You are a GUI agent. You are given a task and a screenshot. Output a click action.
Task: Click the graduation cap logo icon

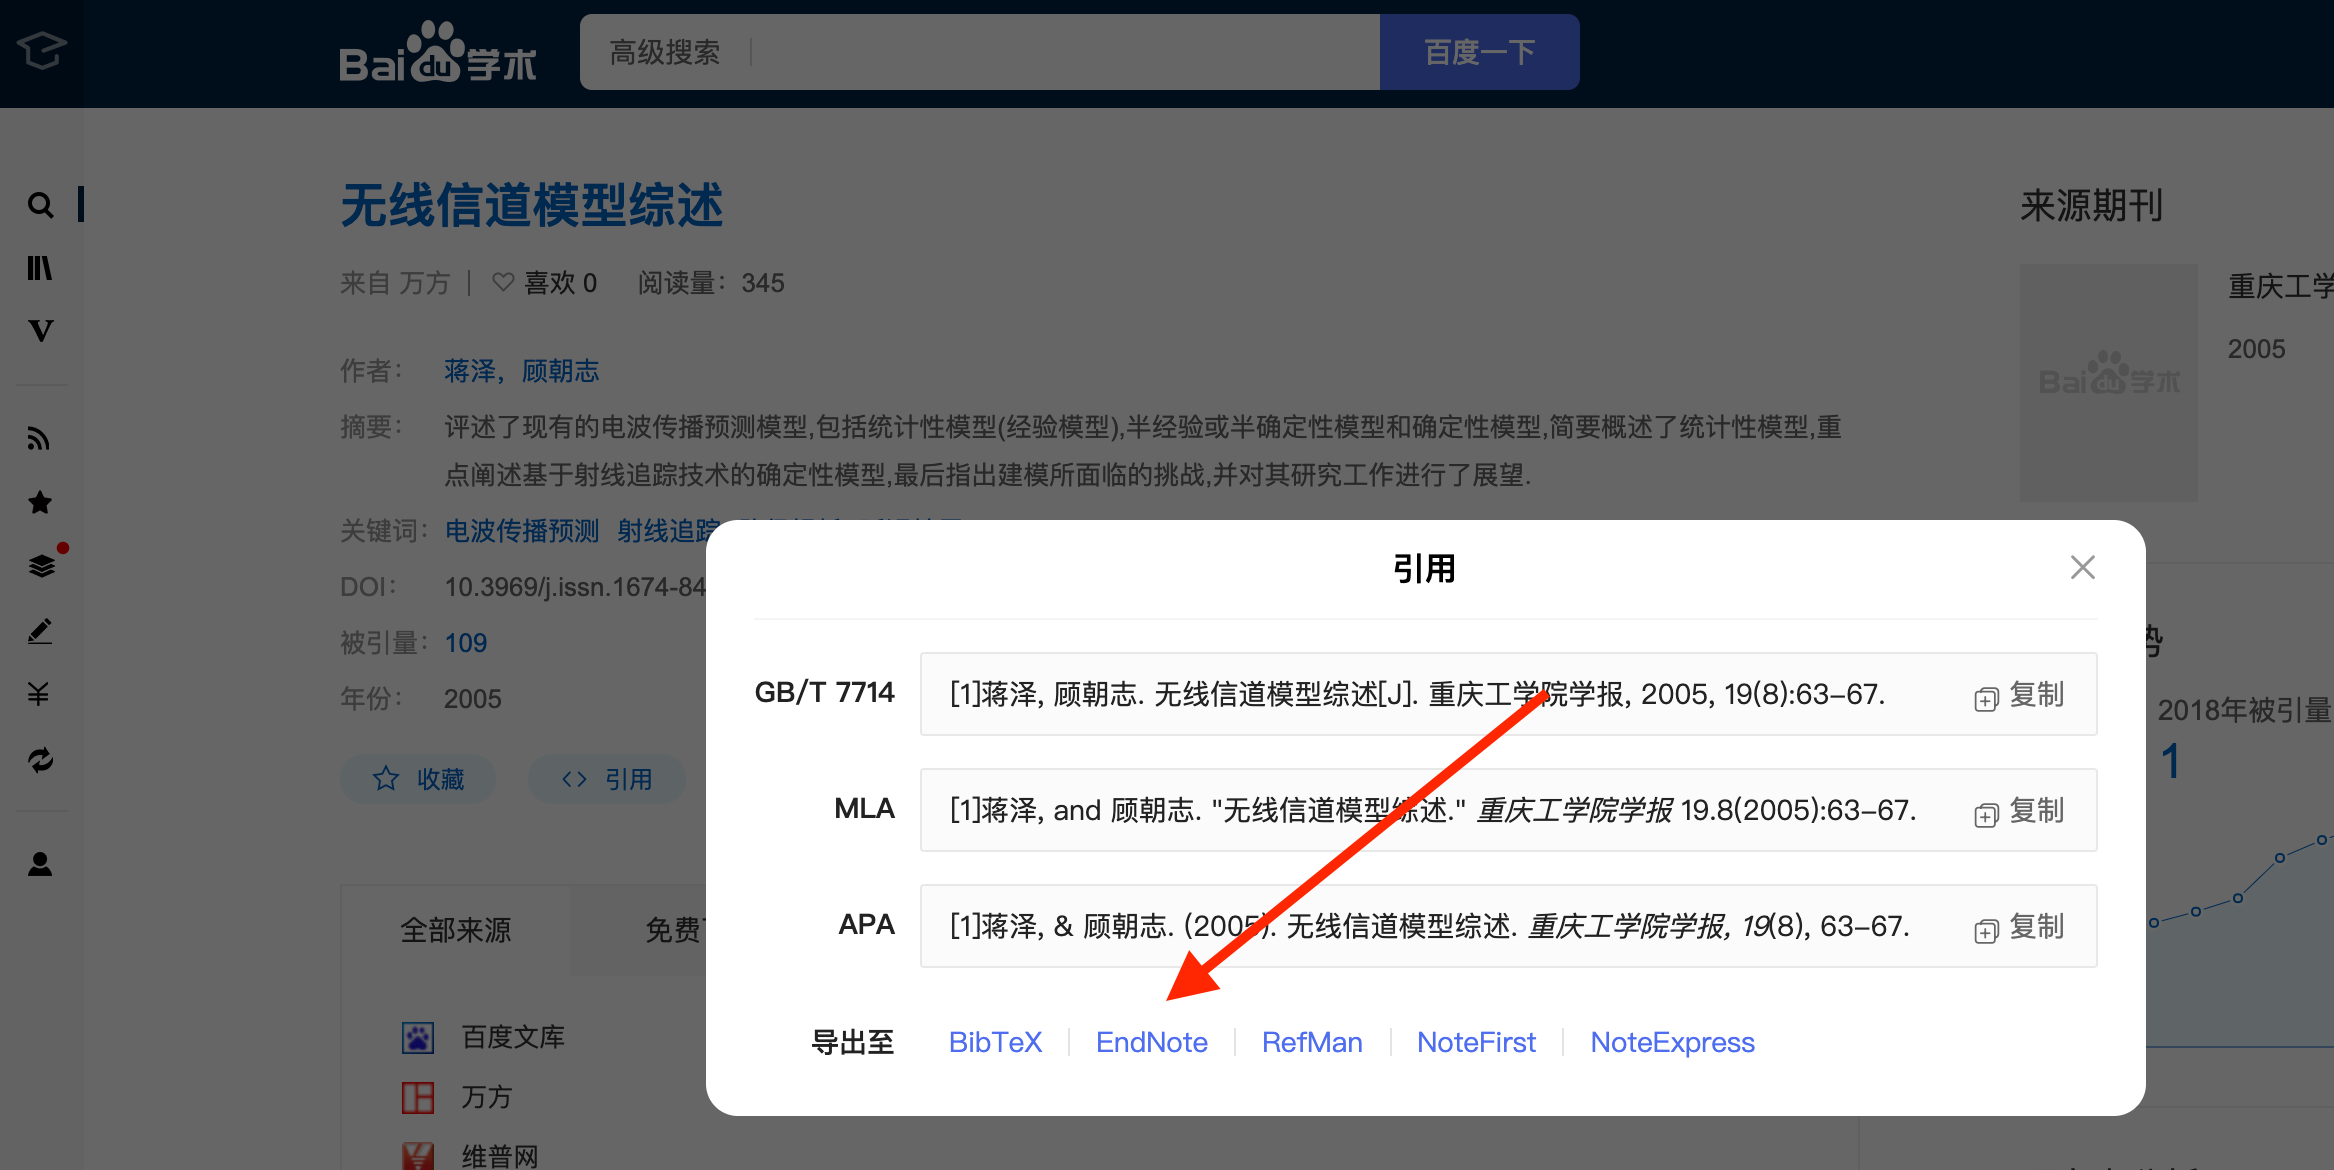click(41, 50)
